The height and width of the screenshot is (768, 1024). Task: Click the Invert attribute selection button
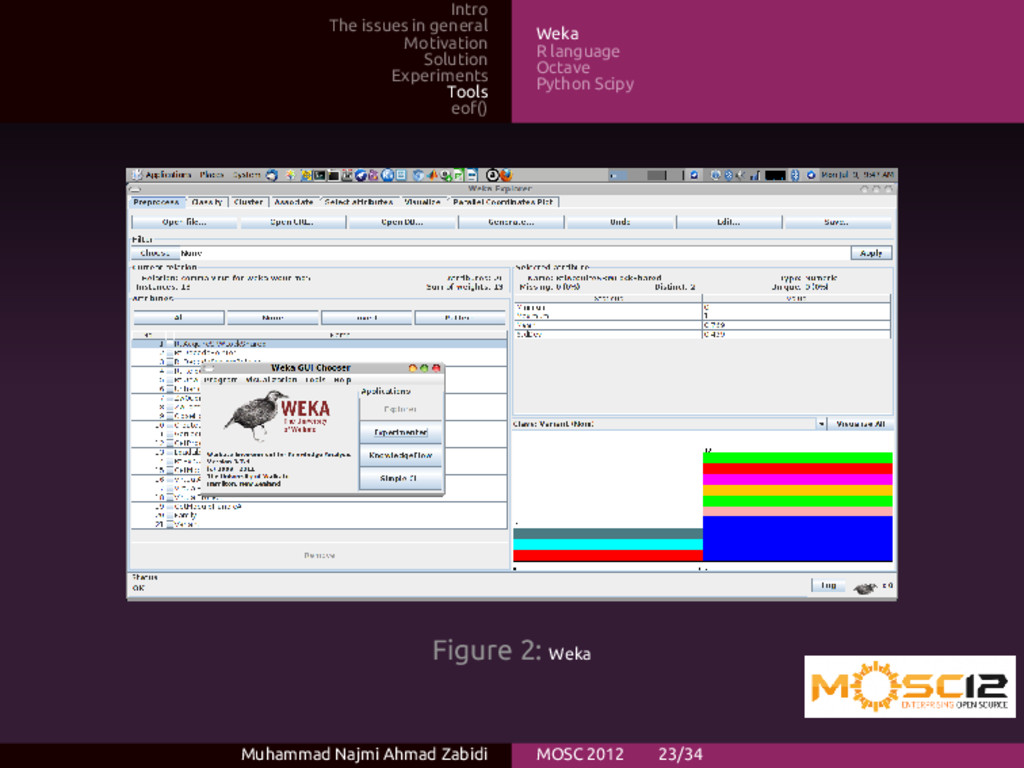[x=366, y=317]
